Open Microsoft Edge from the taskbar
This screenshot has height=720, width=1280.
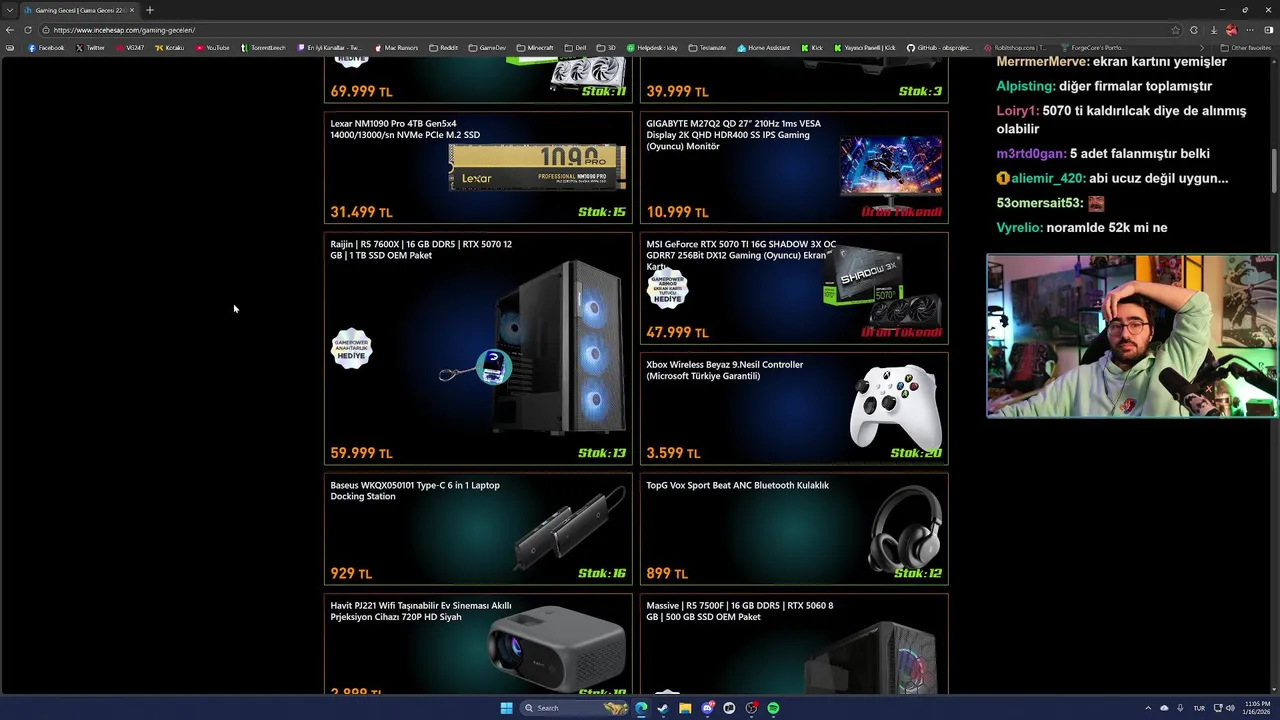pos(641,708)
